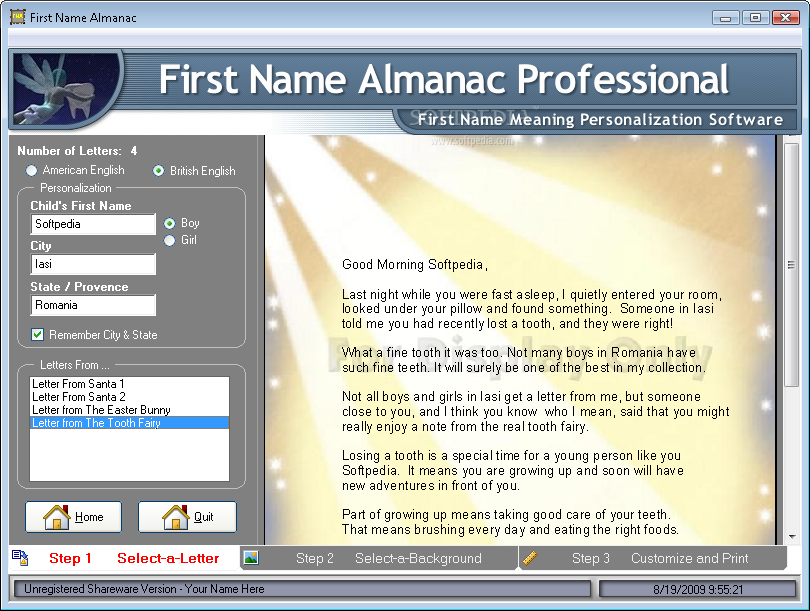The width and height of the screenshot is (810, 611).
Task: Click the City input field
Action: coord(93,264)
